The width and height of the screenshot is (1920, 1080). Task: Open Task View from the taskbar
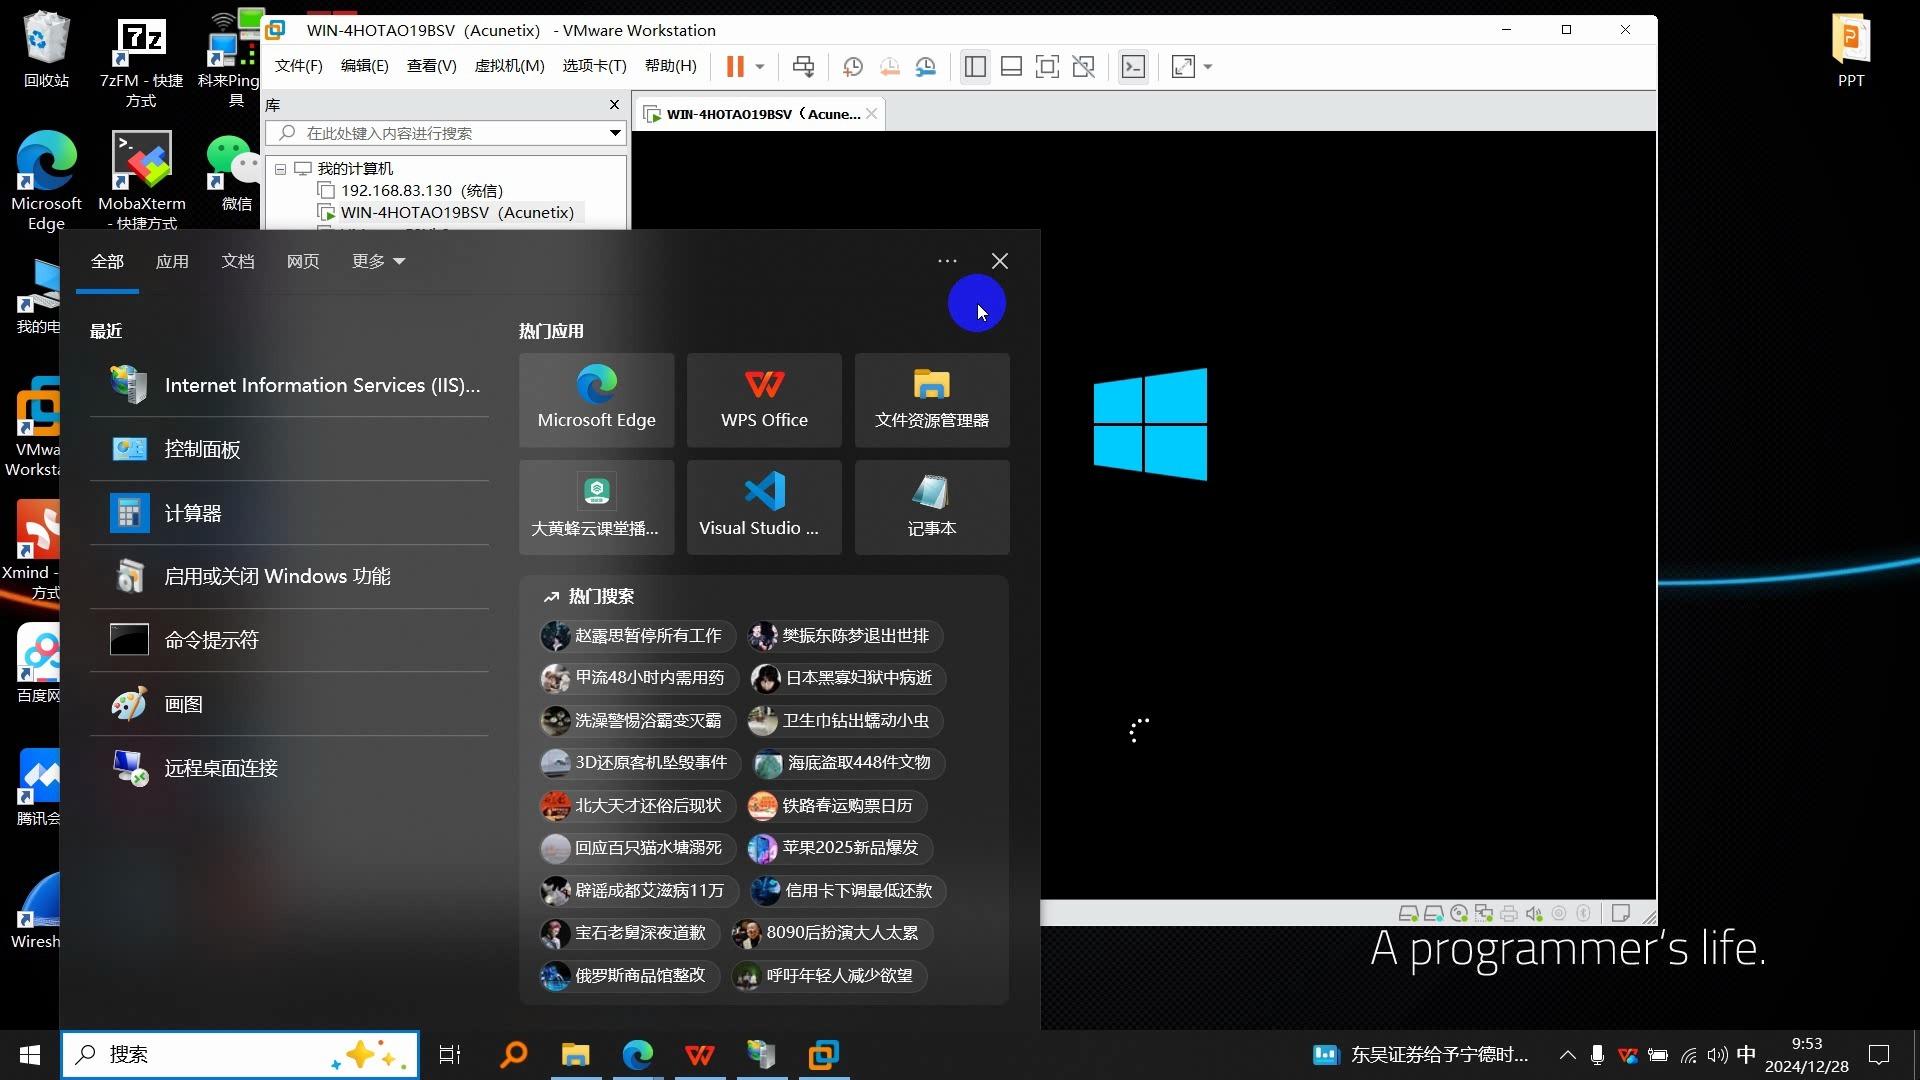click(x=450, y=1054)
